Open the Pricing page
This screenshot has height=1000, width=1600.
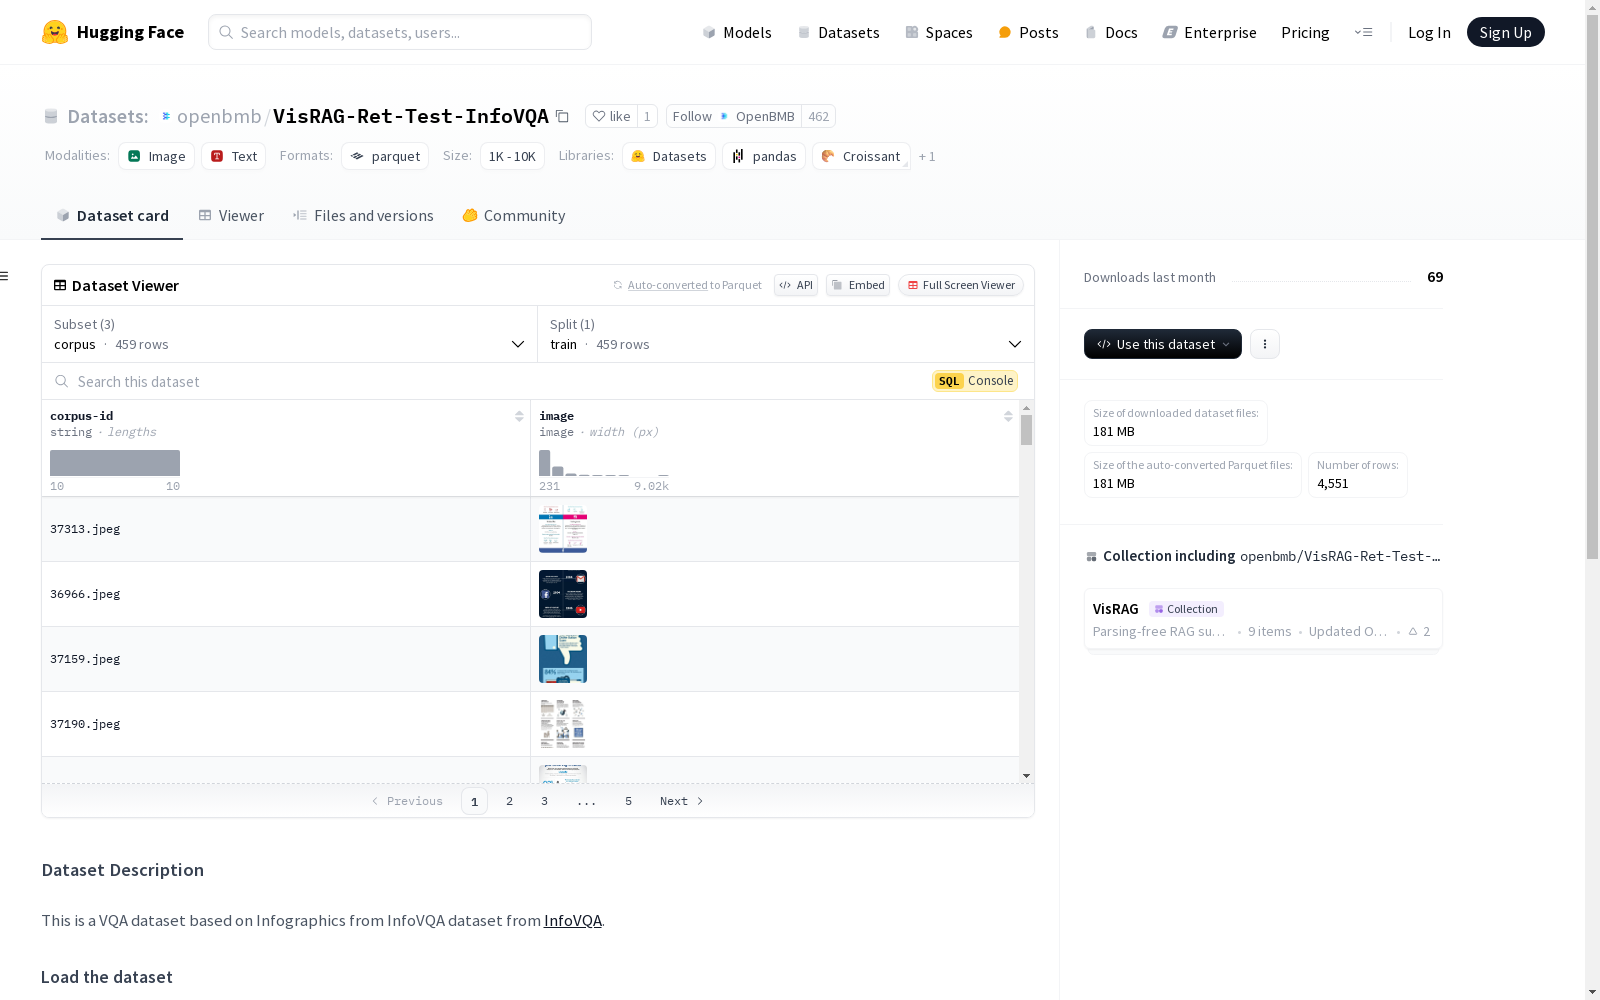(x=1305, y=32)
